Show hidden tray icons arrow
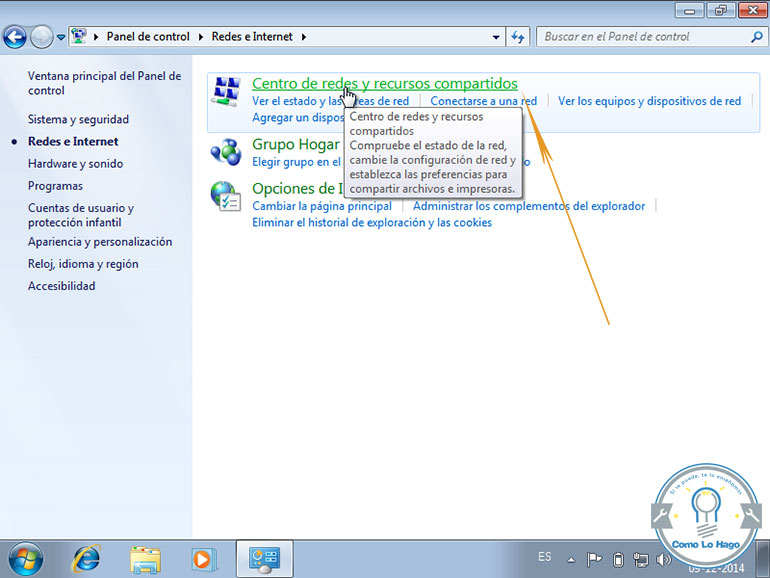The height and width of the screenshot is (578, 770). 571,559
